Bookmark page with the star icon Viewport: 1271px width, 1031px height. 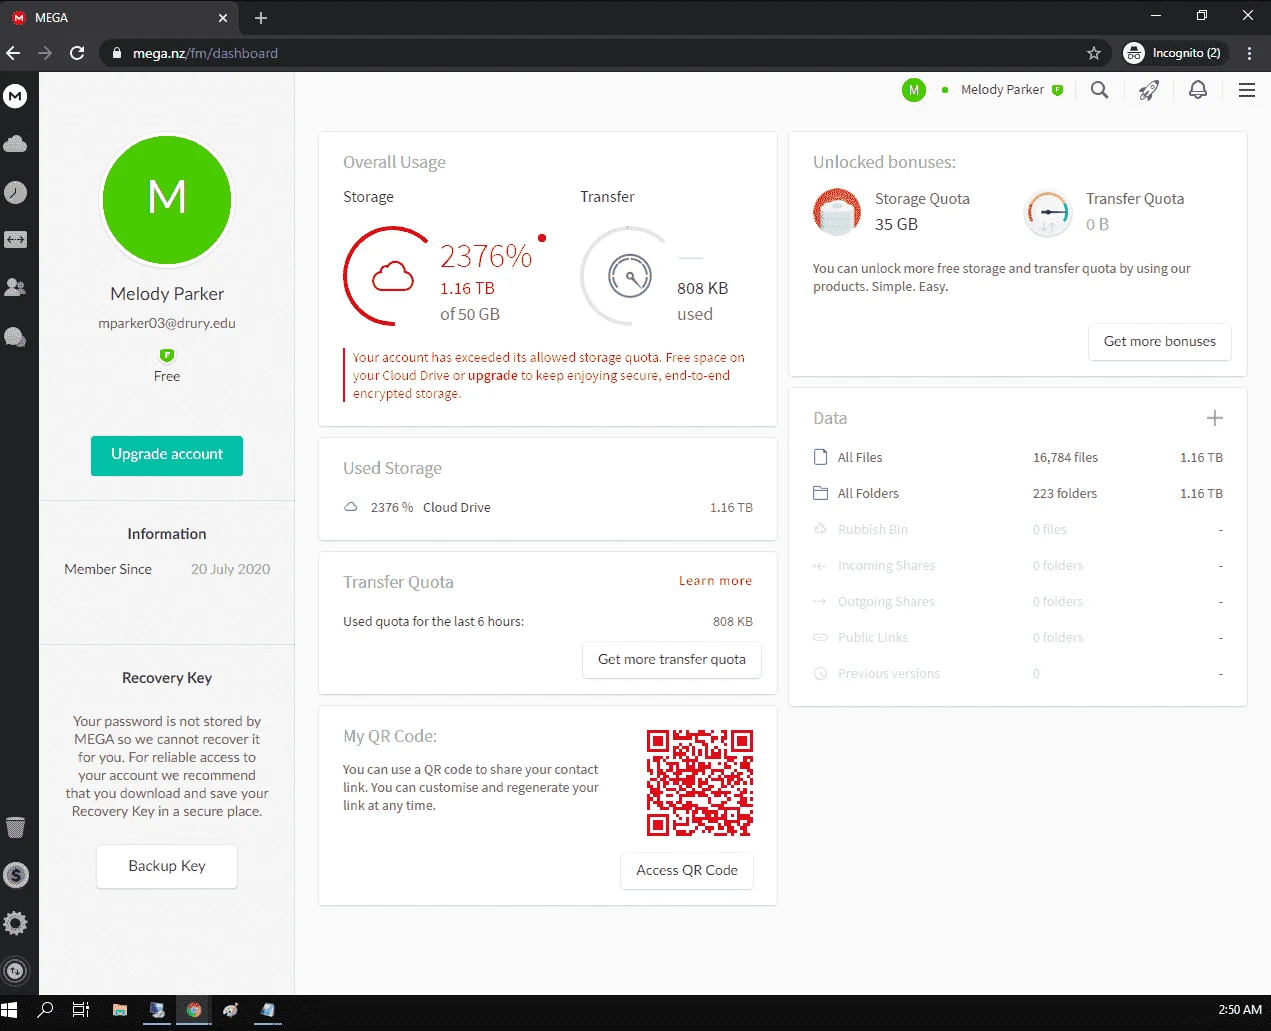[x=1094, y=53]
